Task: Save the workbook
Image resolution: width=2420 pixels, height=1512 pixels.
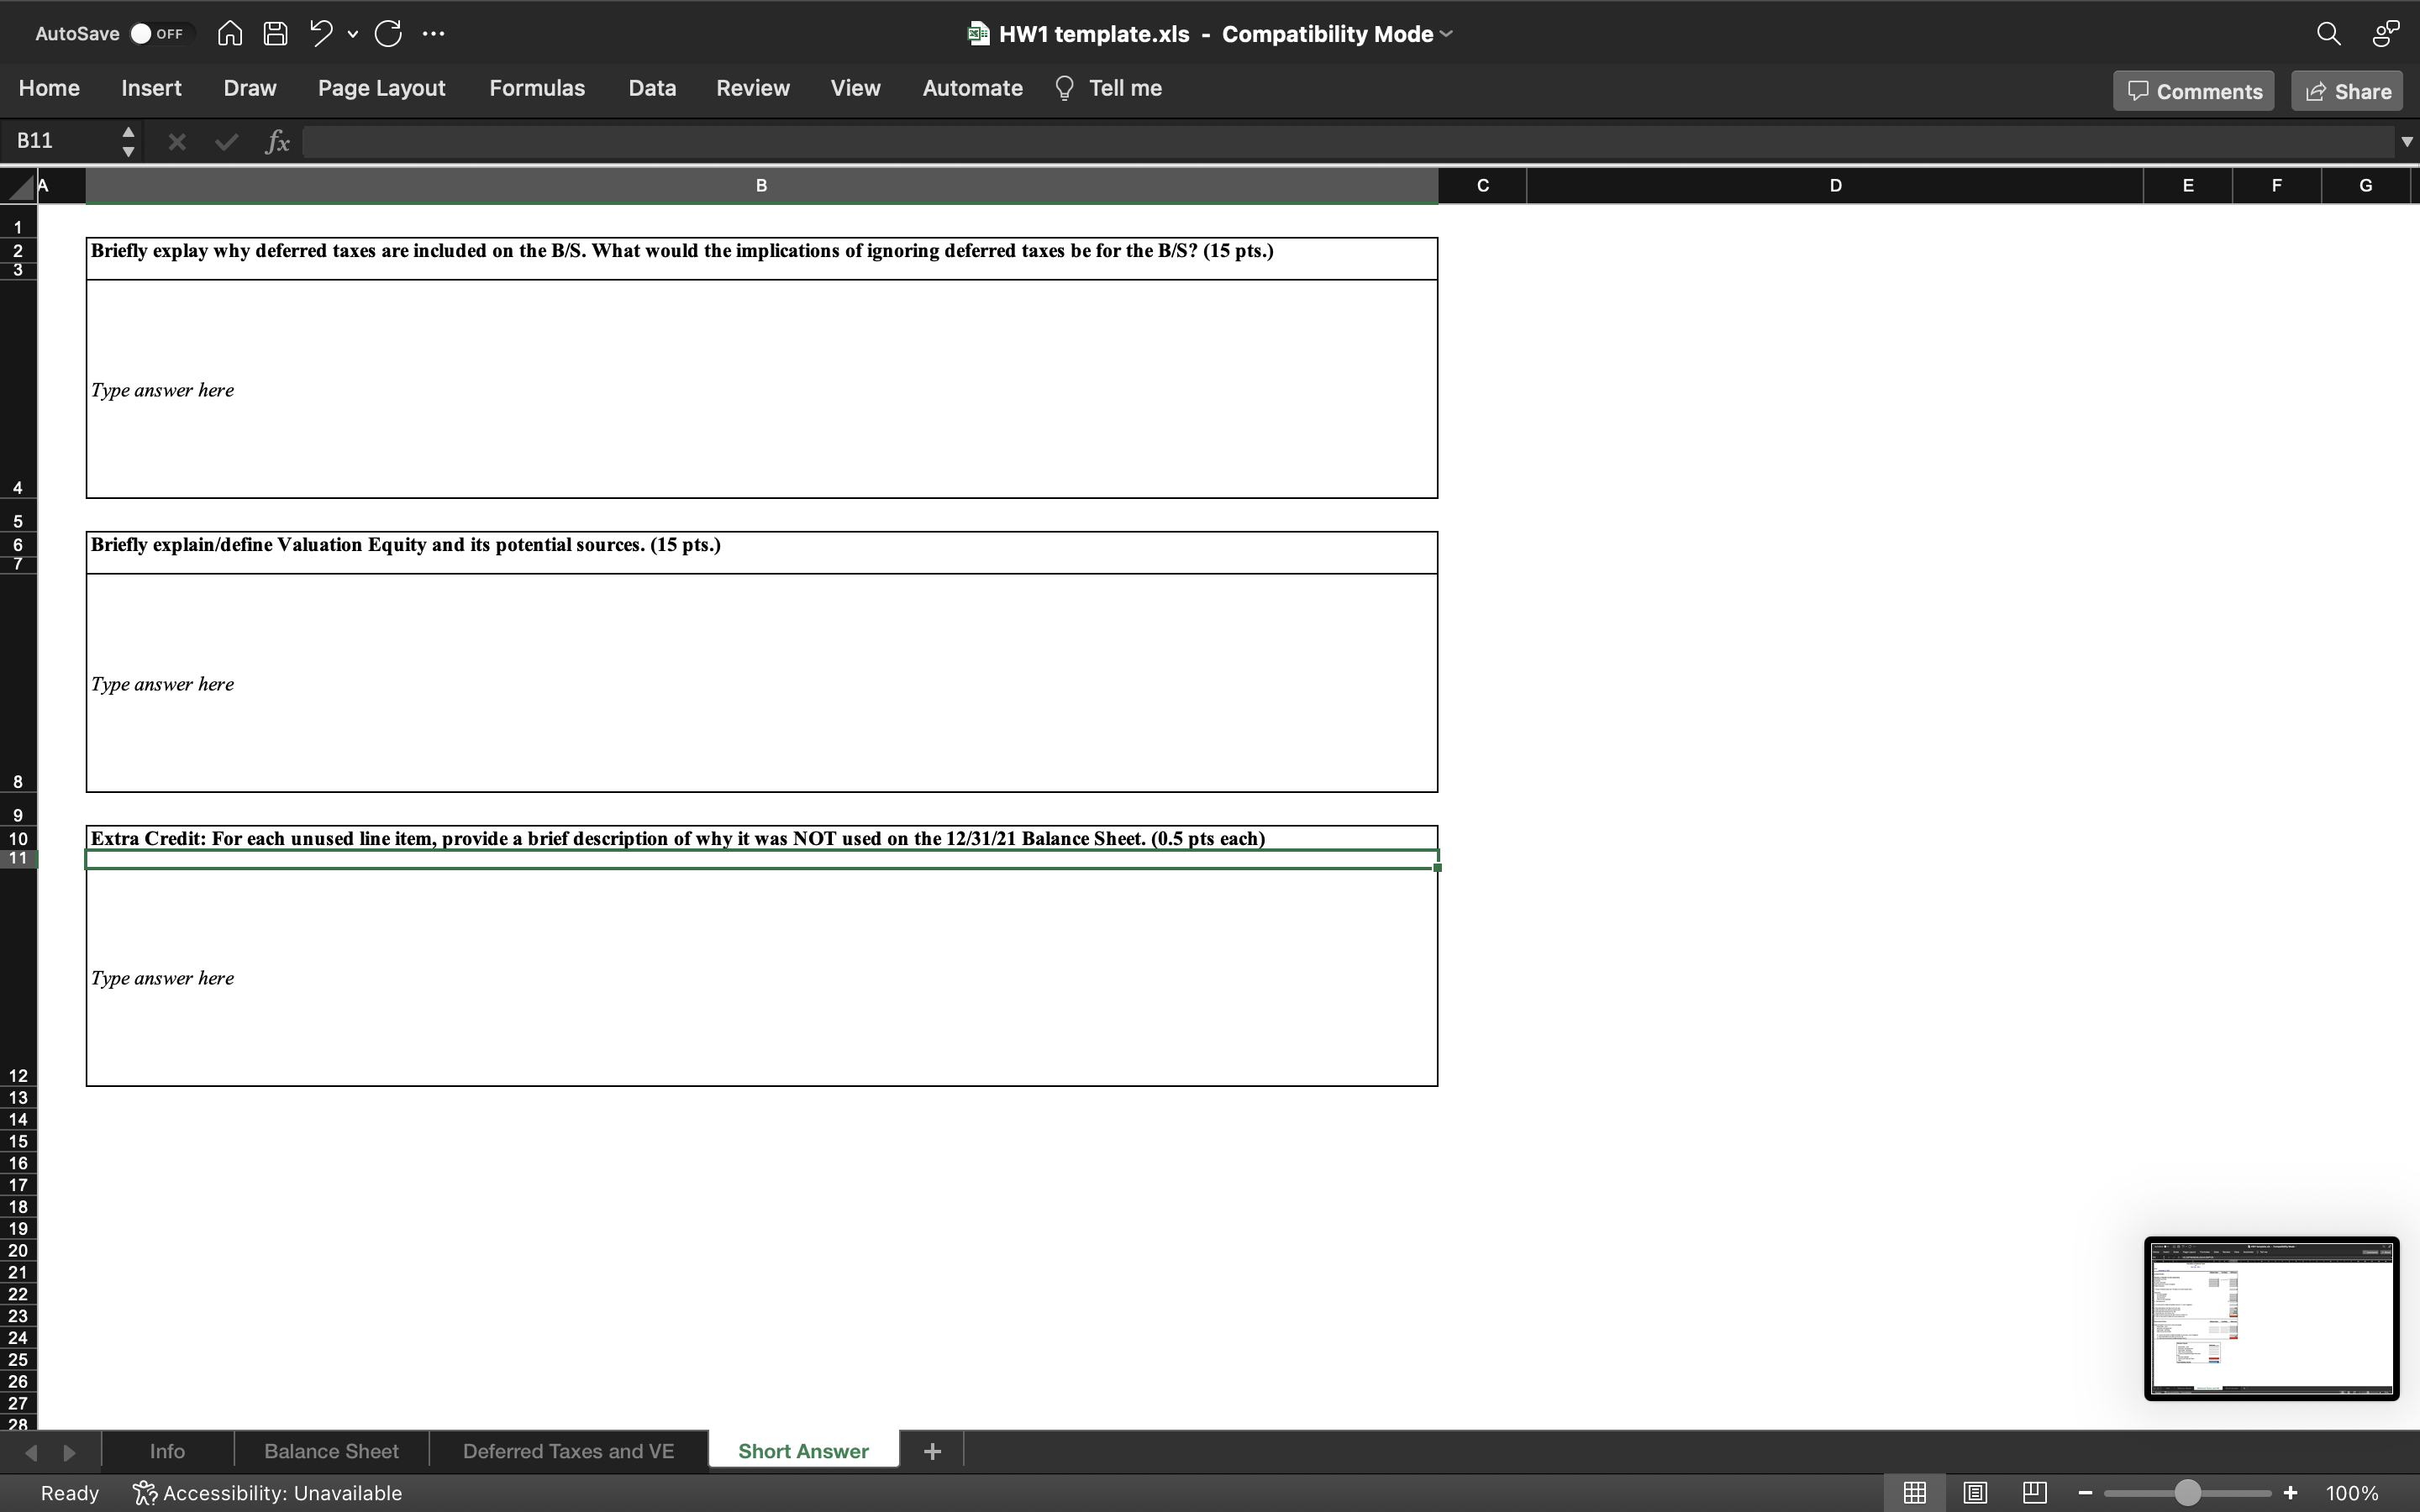Action: coord(276,33)
